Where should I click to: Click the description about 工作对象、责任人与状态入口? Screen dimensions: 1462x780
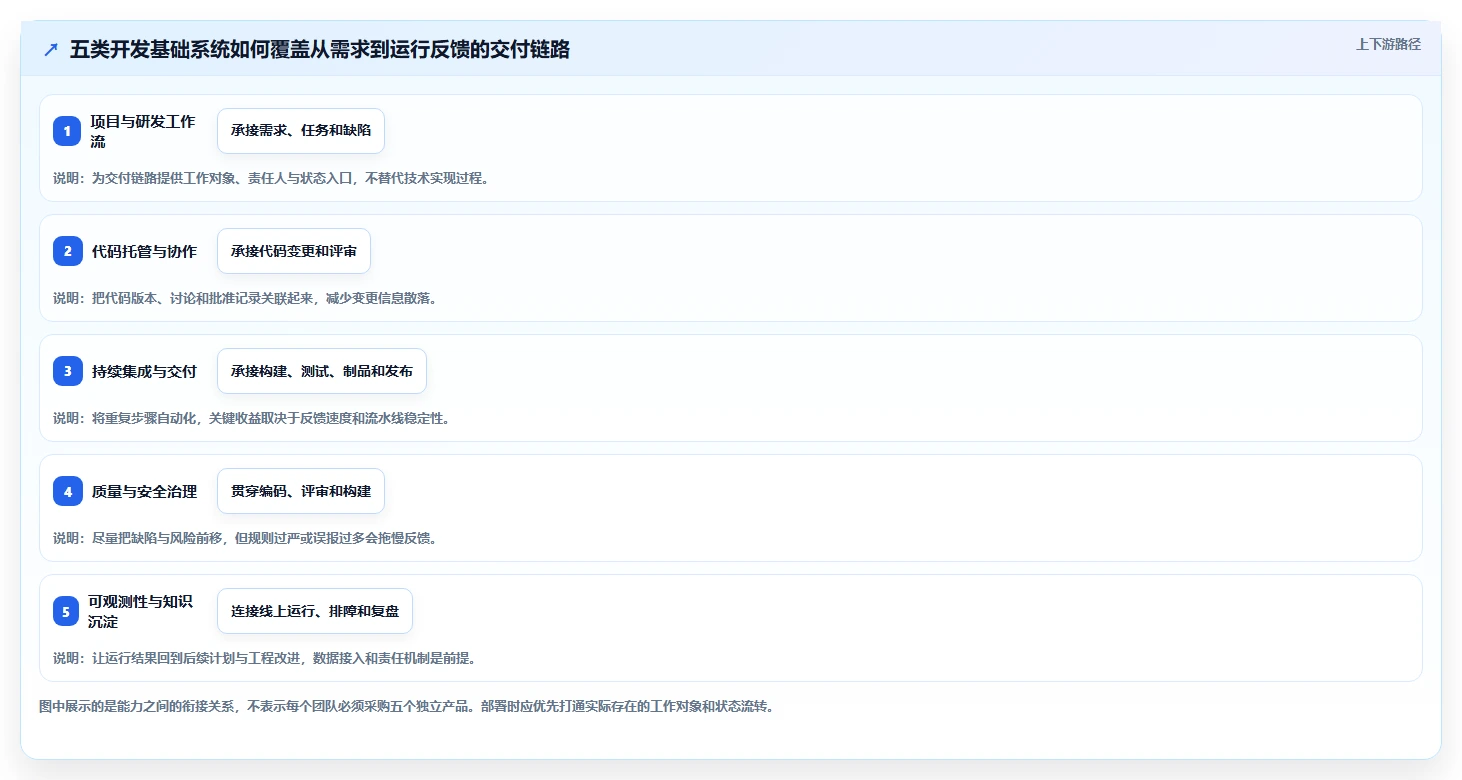pyautogui.click(x=271, y=178)
